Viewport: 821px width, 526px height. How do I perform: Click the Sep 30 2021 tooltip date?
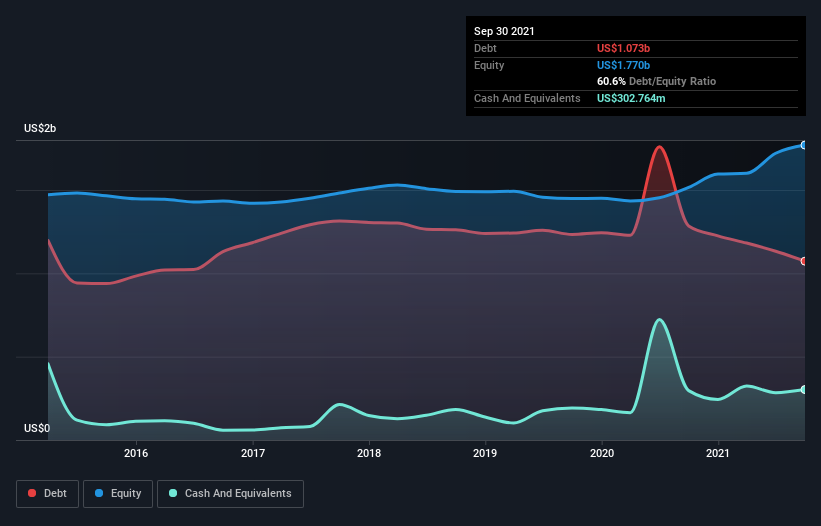point(504,31)
